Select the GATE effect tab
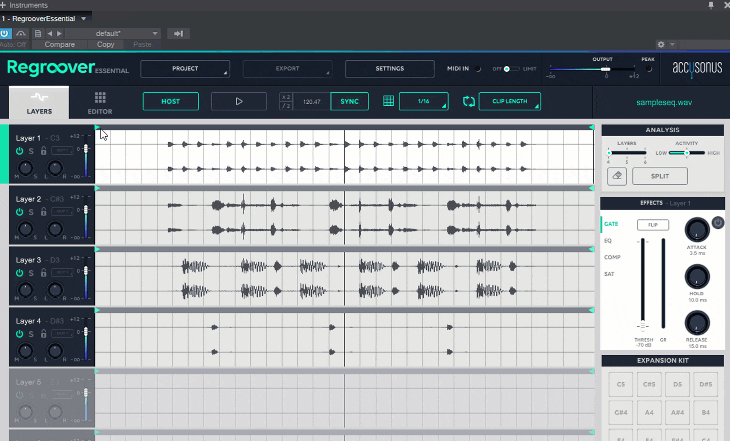 (x=611, y=224)
